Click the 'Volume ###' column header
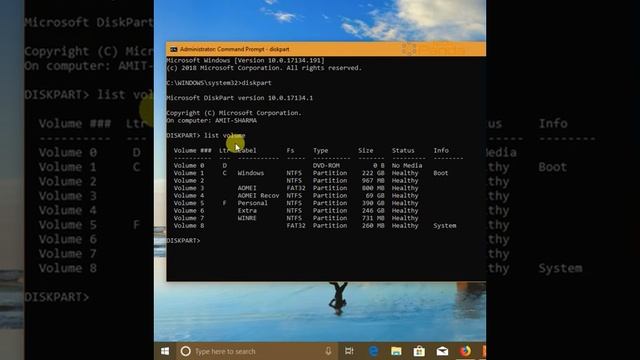This screenshot has height=360, width=640. coord(193,151)
